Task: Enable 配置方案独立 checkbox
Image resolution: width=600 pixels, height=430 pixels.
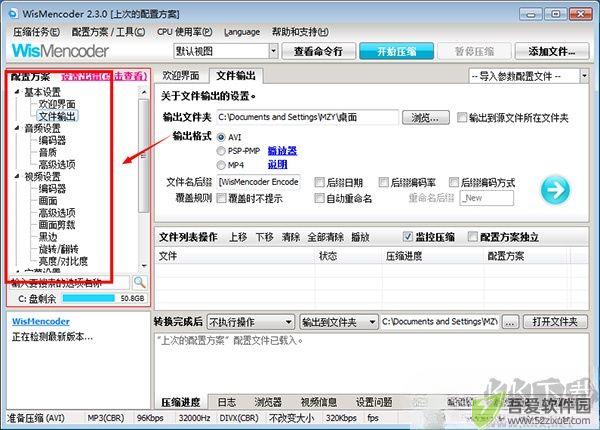Action: click(473, 237)
